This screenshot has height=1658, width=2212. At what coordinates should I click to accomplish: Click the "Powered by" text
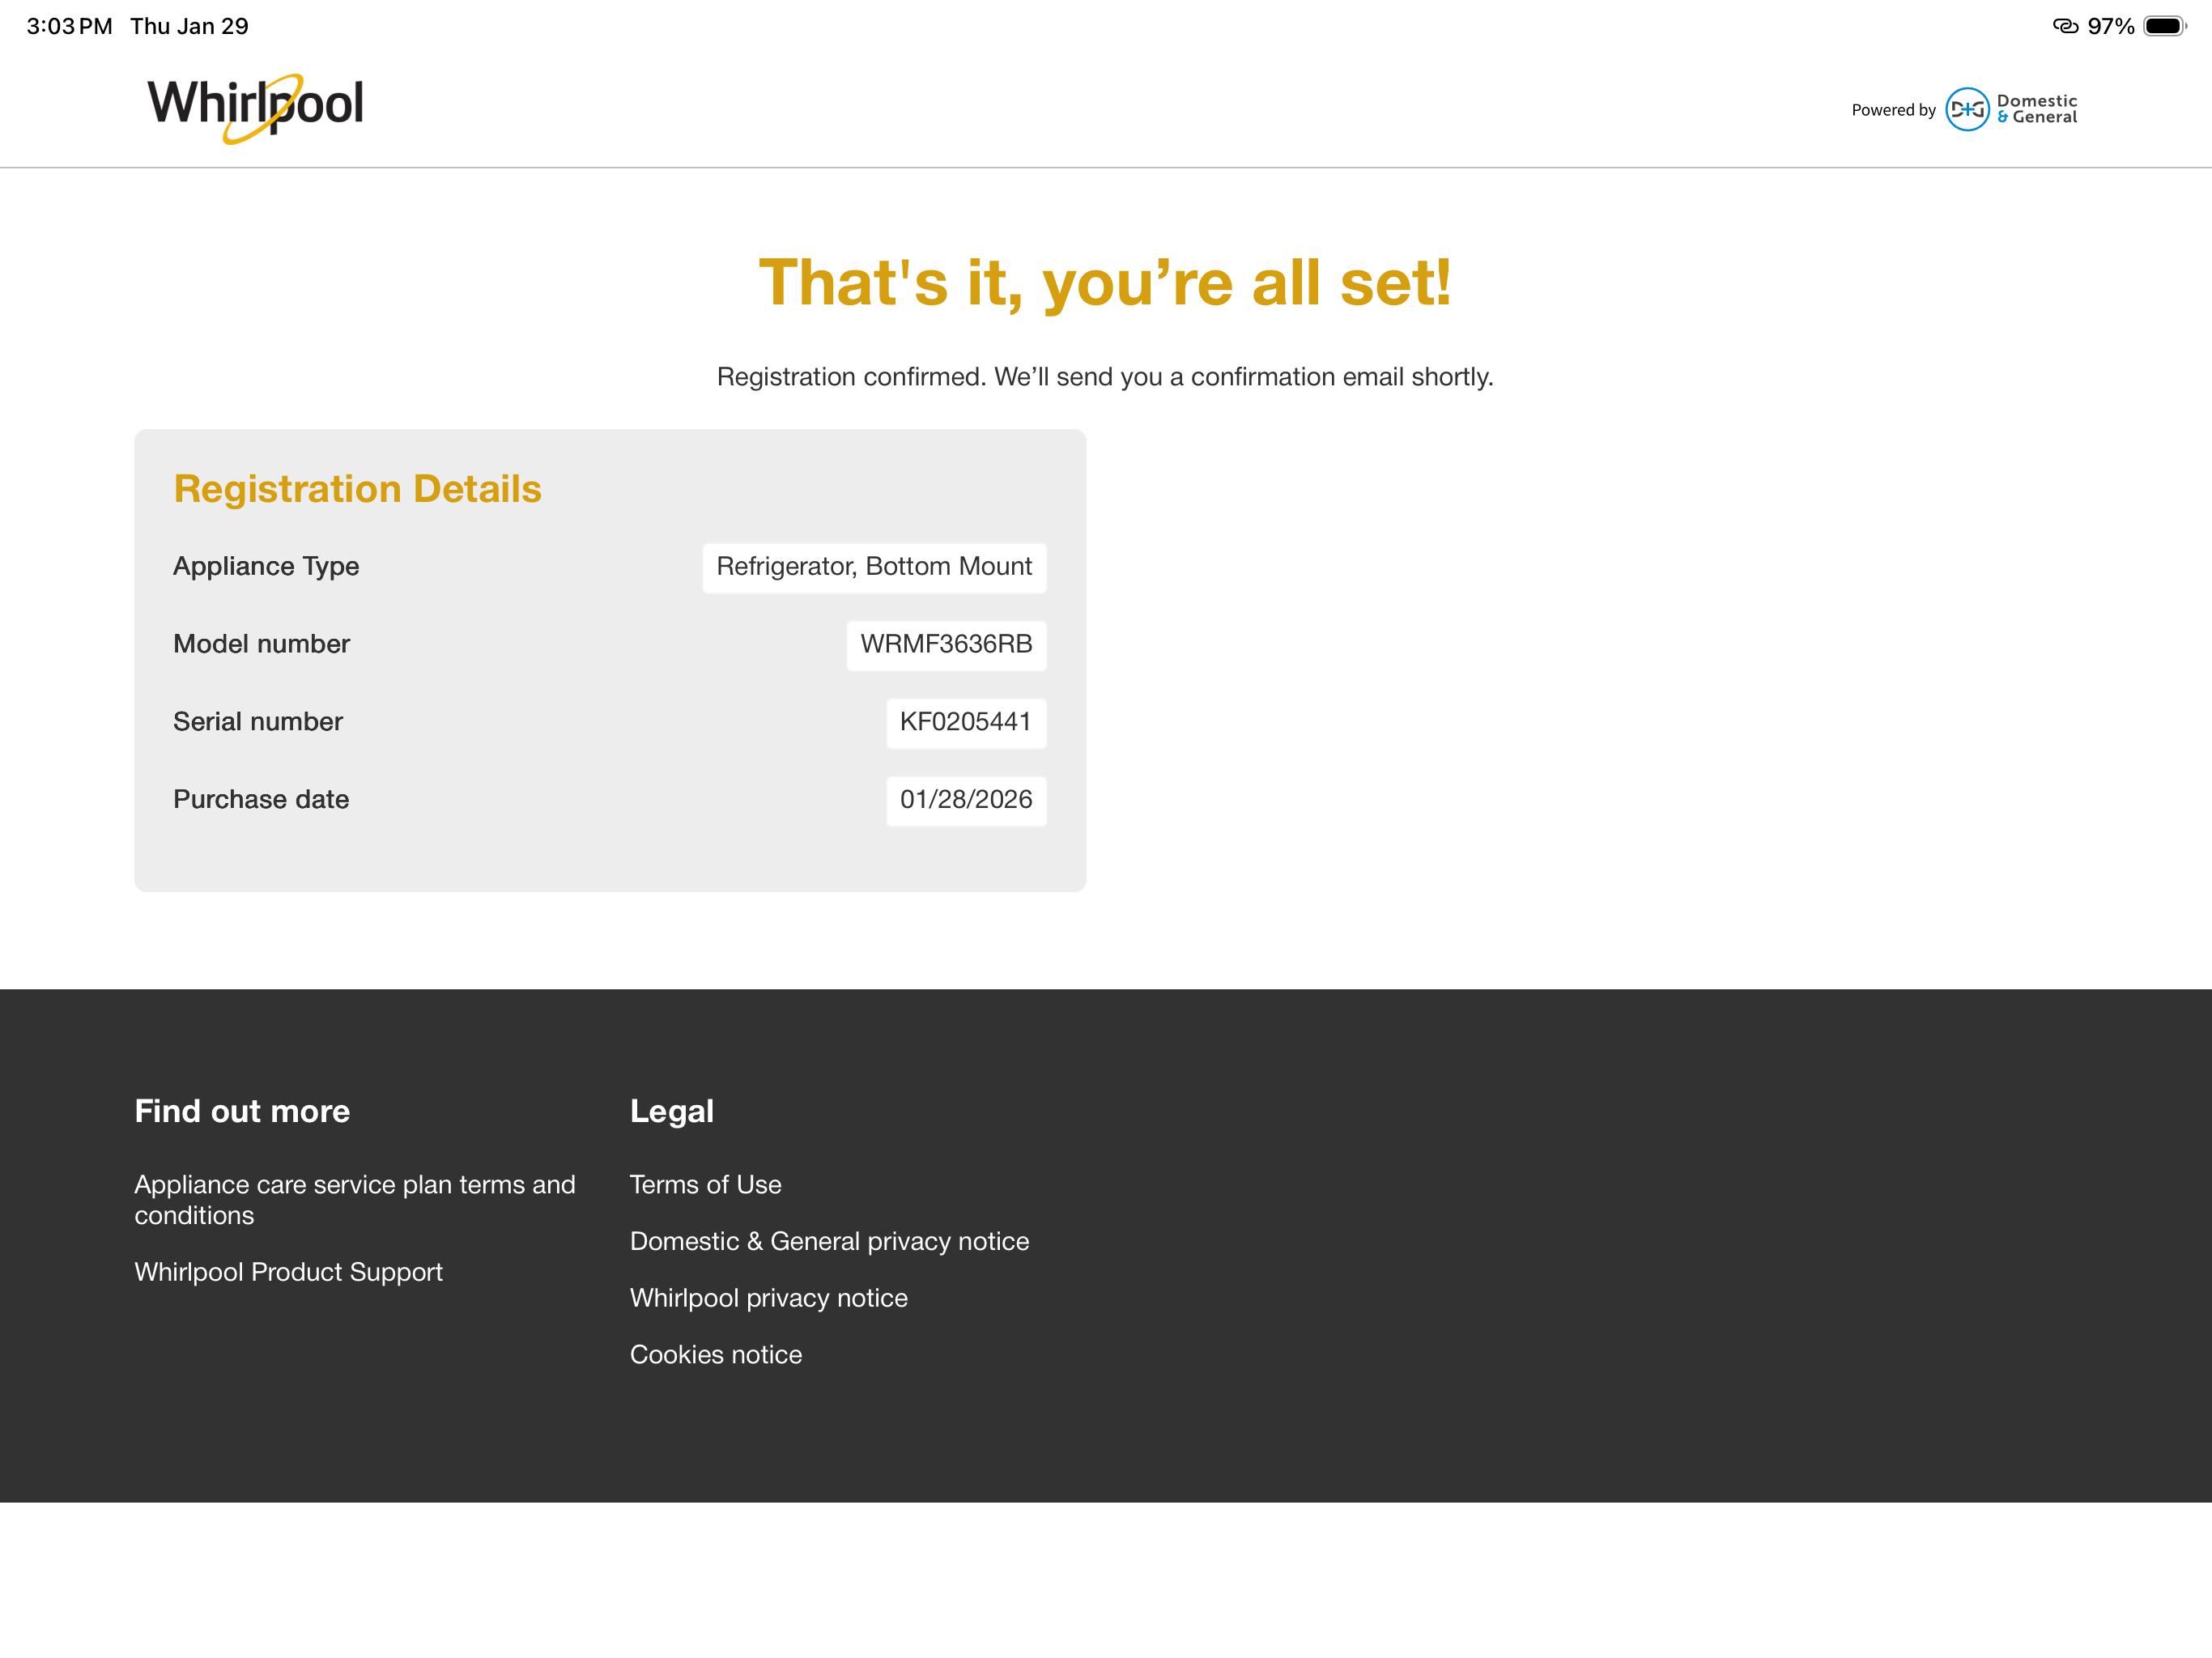click(x=1893, y=110)
